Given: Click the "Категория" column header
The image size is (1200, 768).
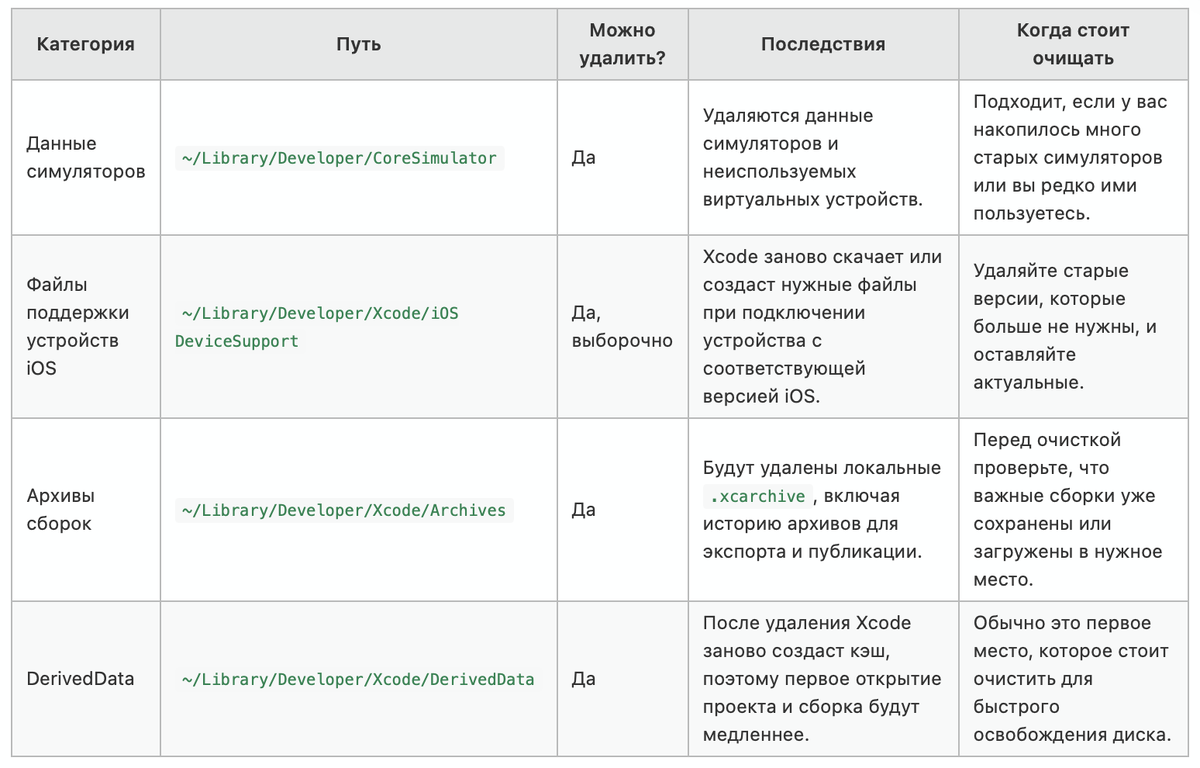Looking at the screenshot, I should [x=86, y=44].
